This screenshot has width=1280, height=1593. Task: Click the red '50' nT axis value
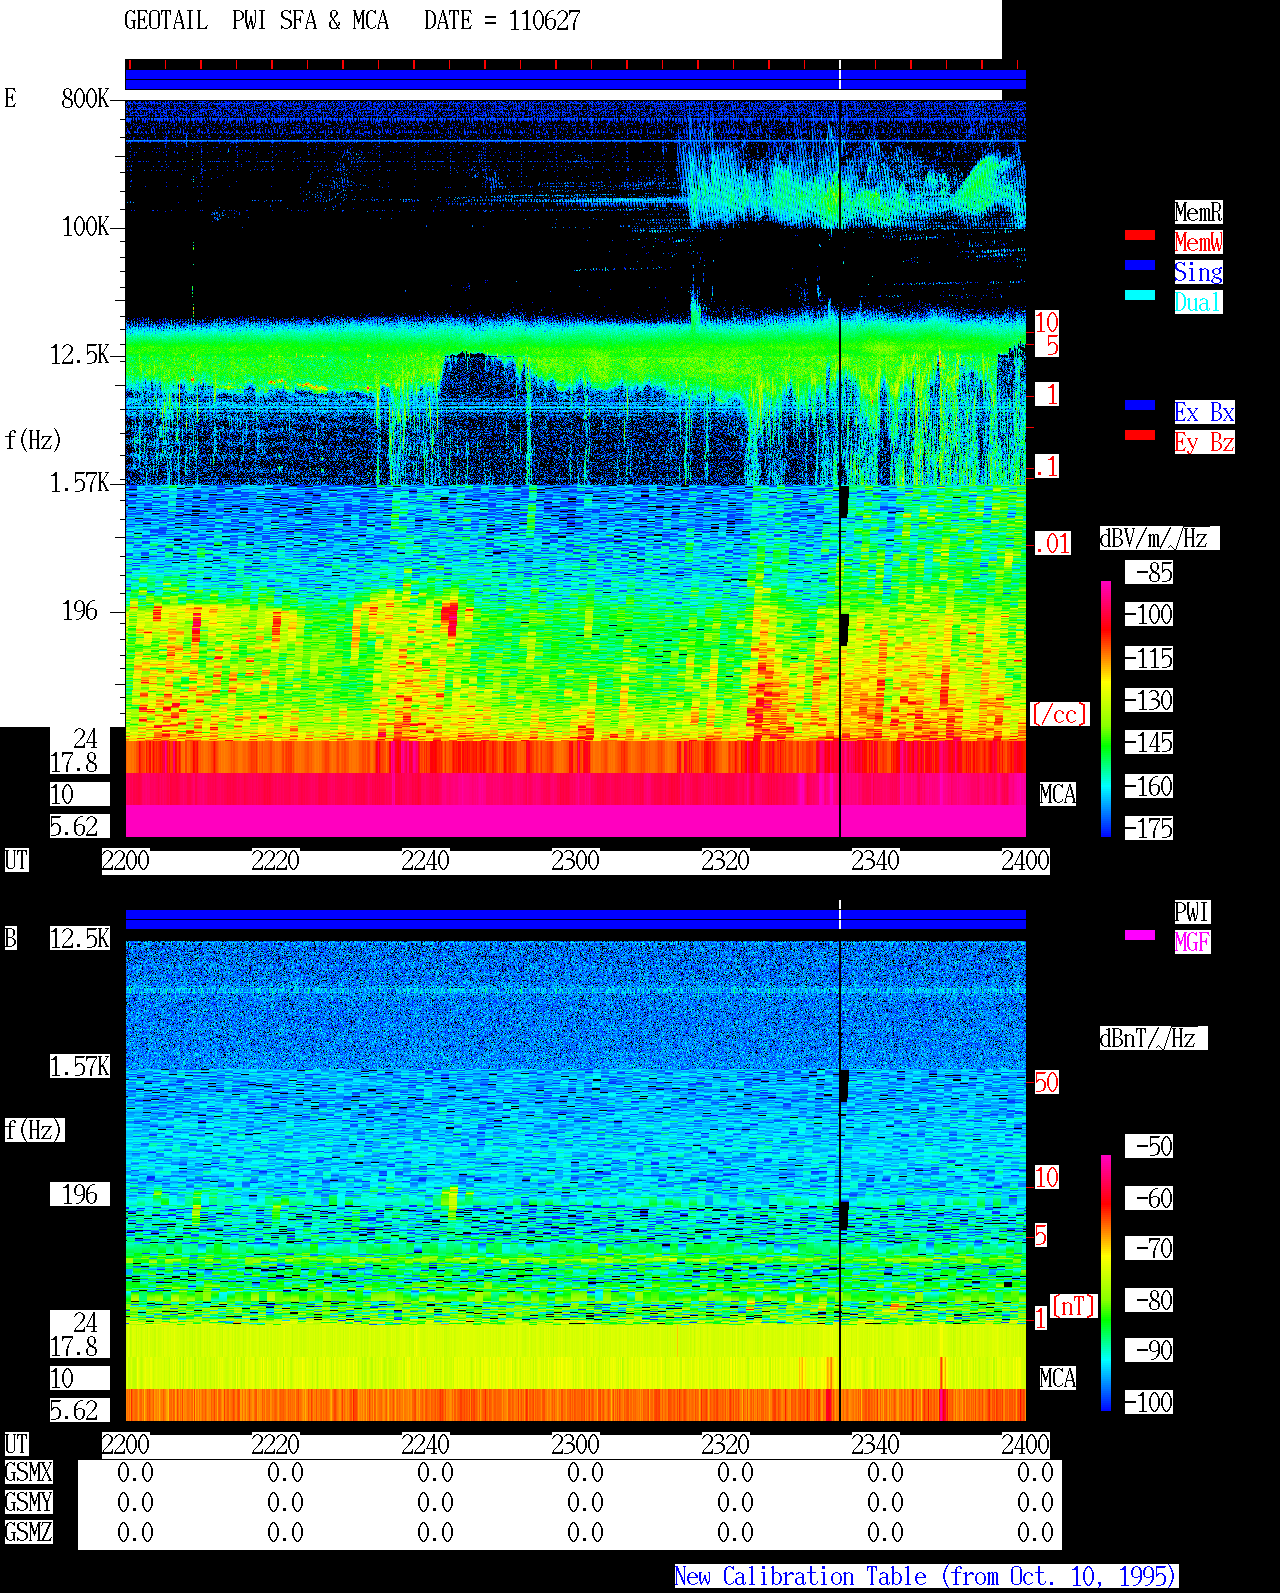pos(1046,1082)
